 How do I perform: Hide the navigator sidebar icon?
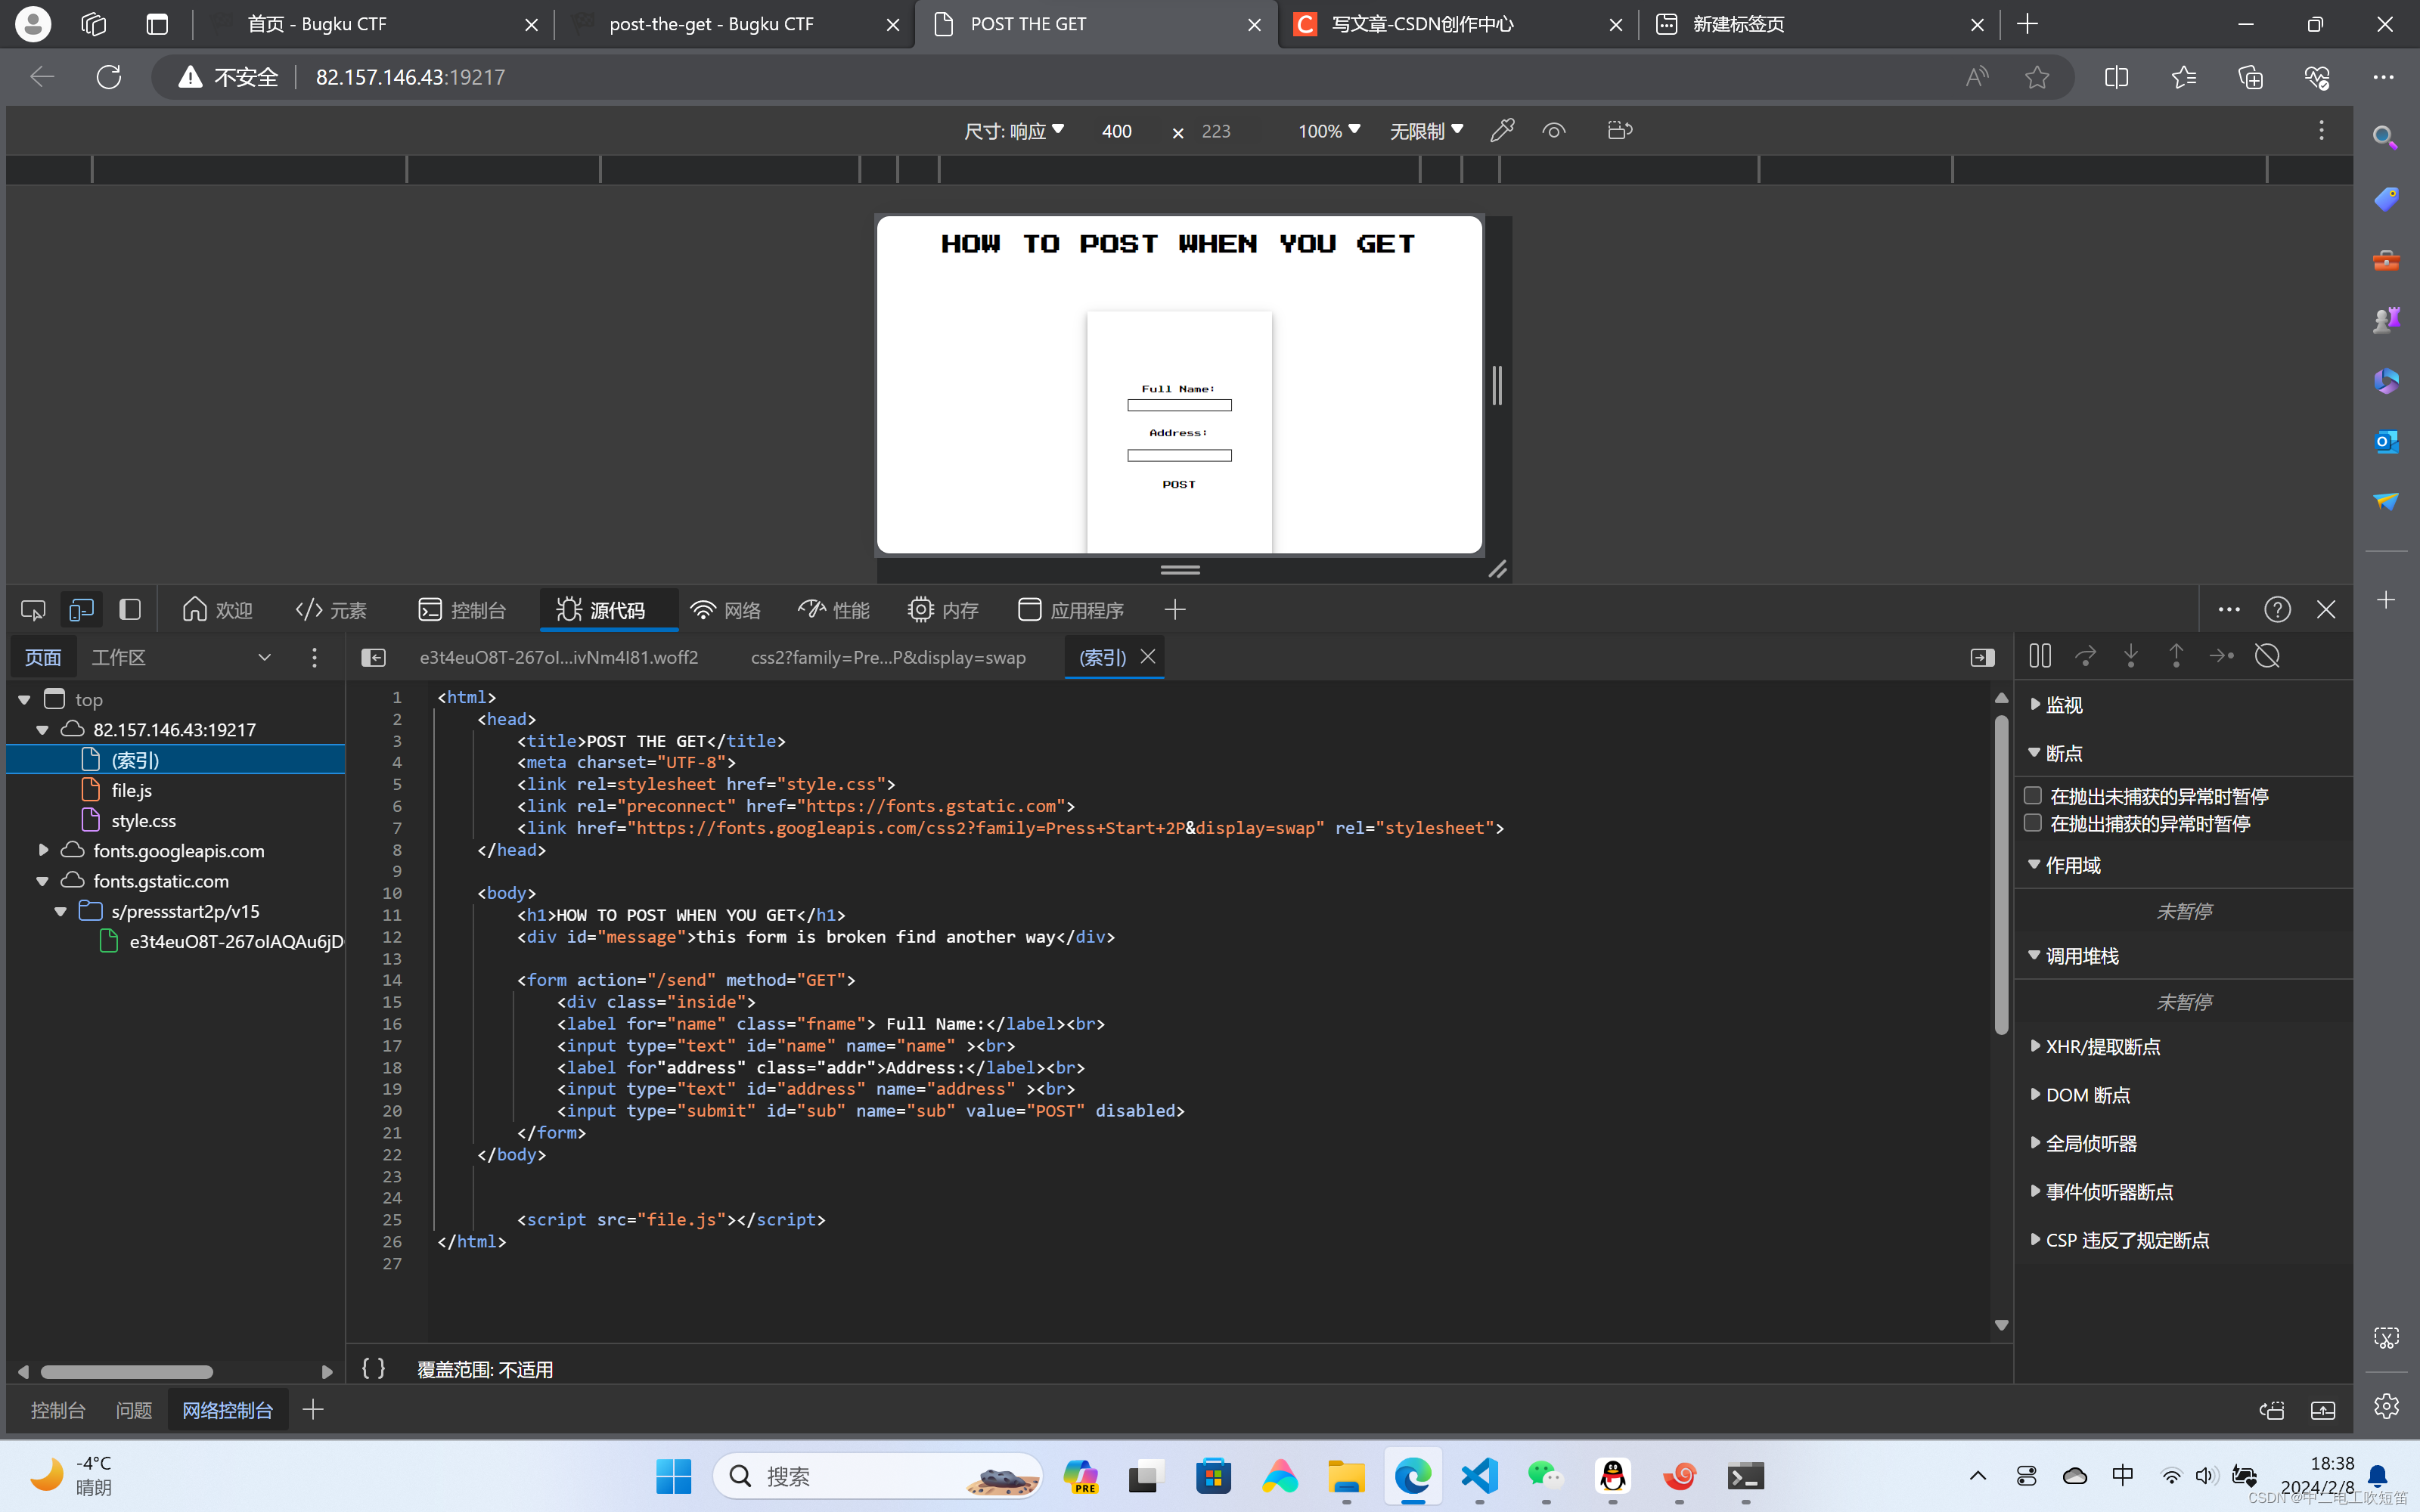click(373, 657)
